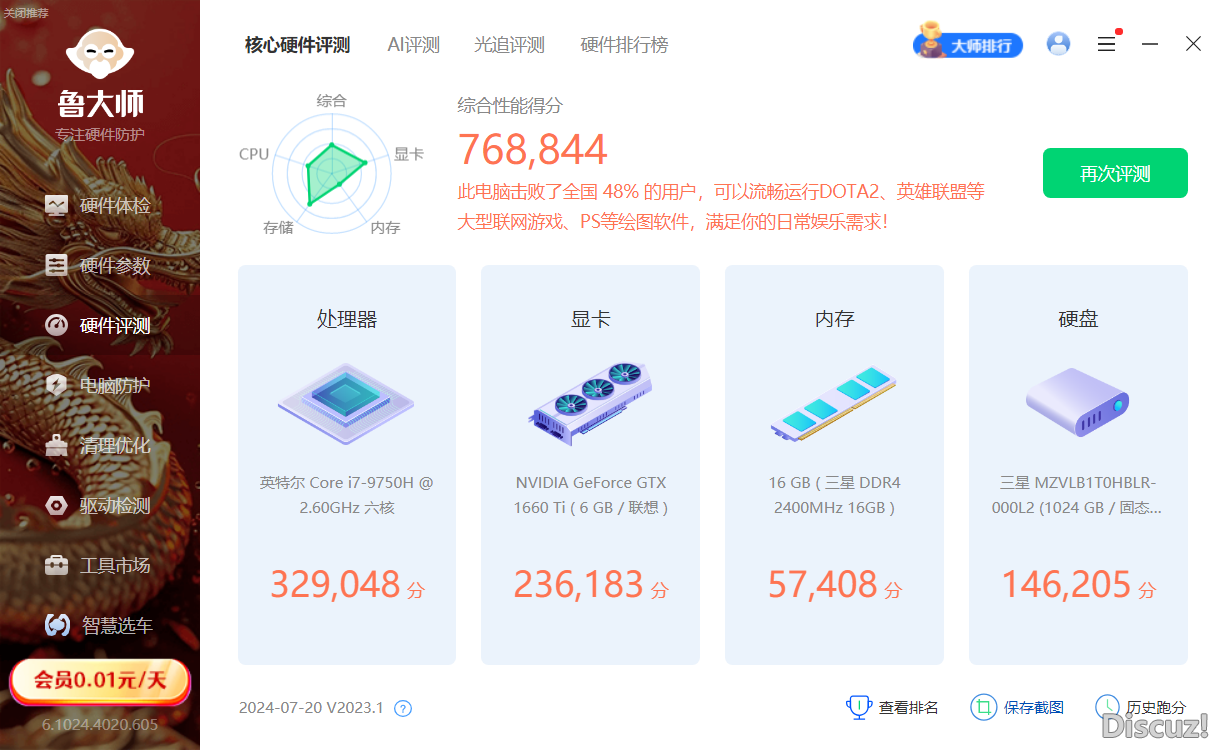Open 清理优化 in the sidebar

tap(98, 446)
